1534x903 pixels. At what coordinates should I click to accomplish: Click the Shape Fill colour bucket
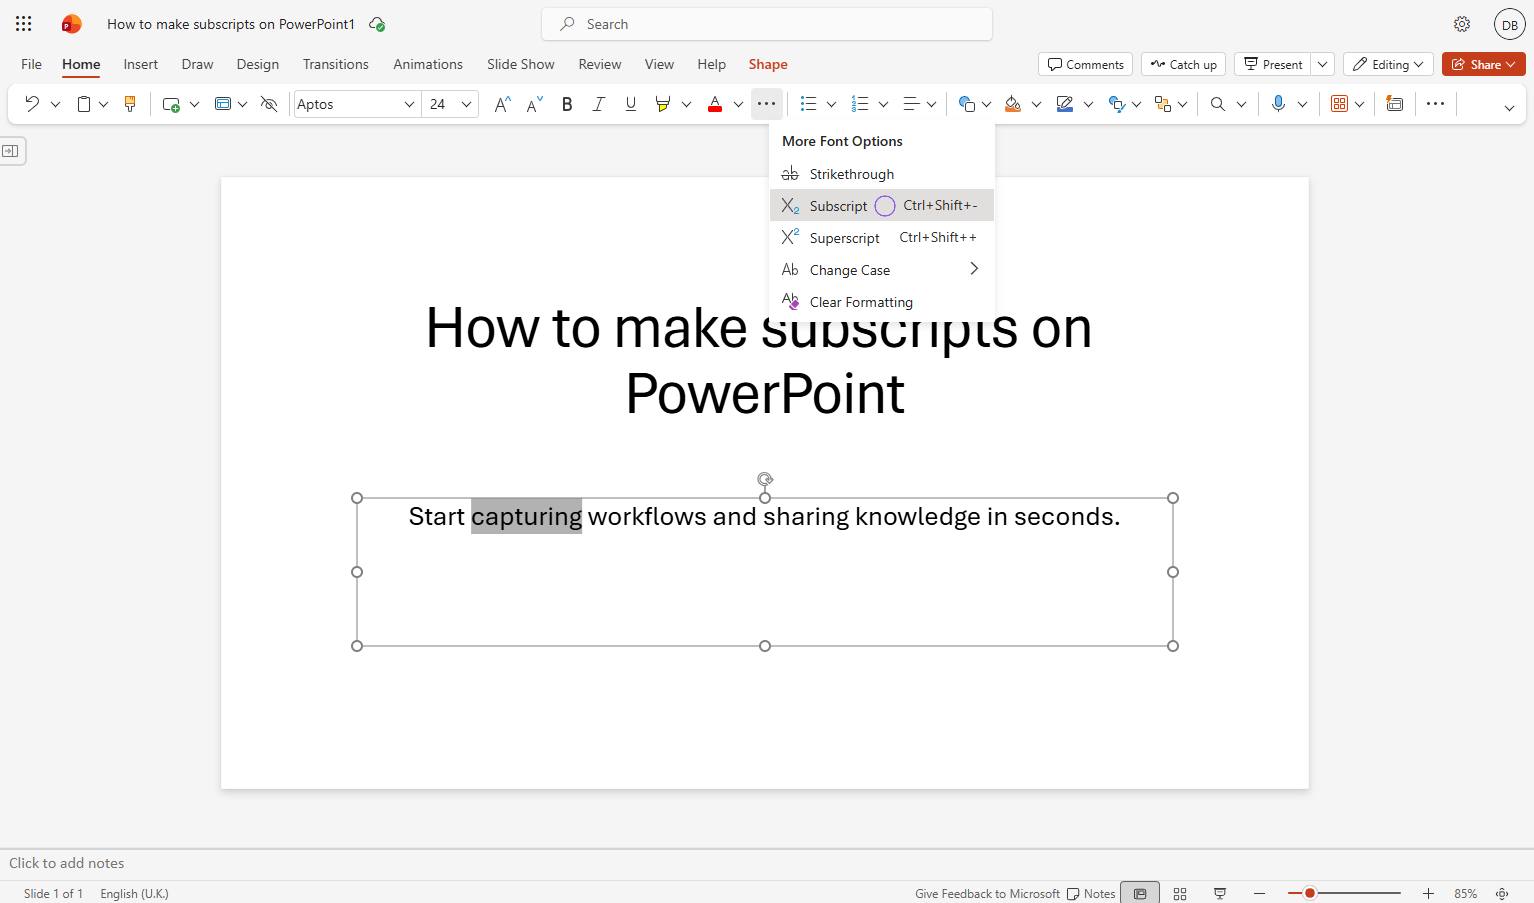coord(1013,104)
